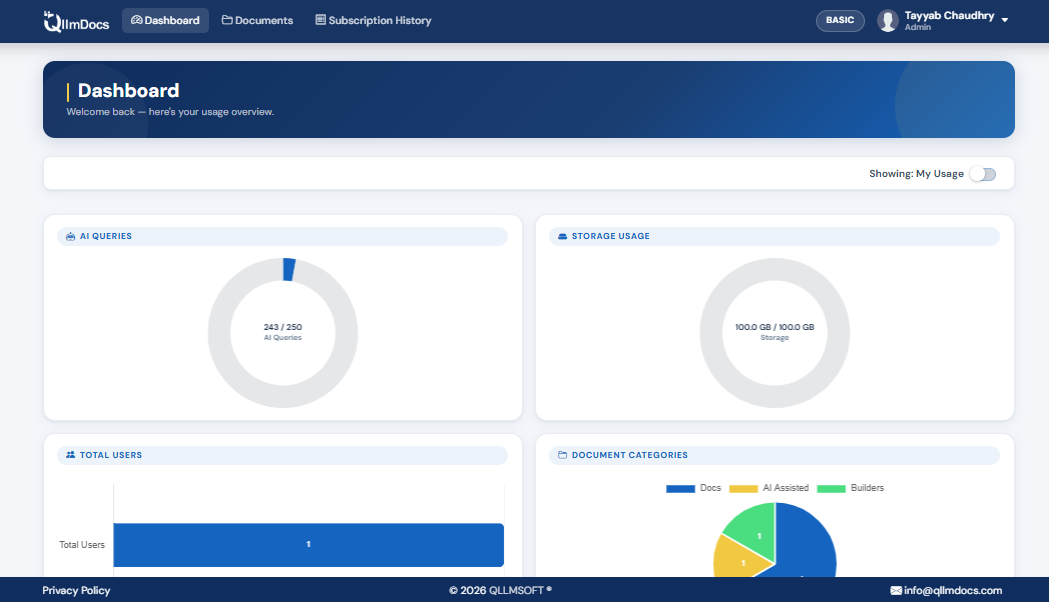Click the BASIC plan badge

pyautogui.click(x=840, y=20)
